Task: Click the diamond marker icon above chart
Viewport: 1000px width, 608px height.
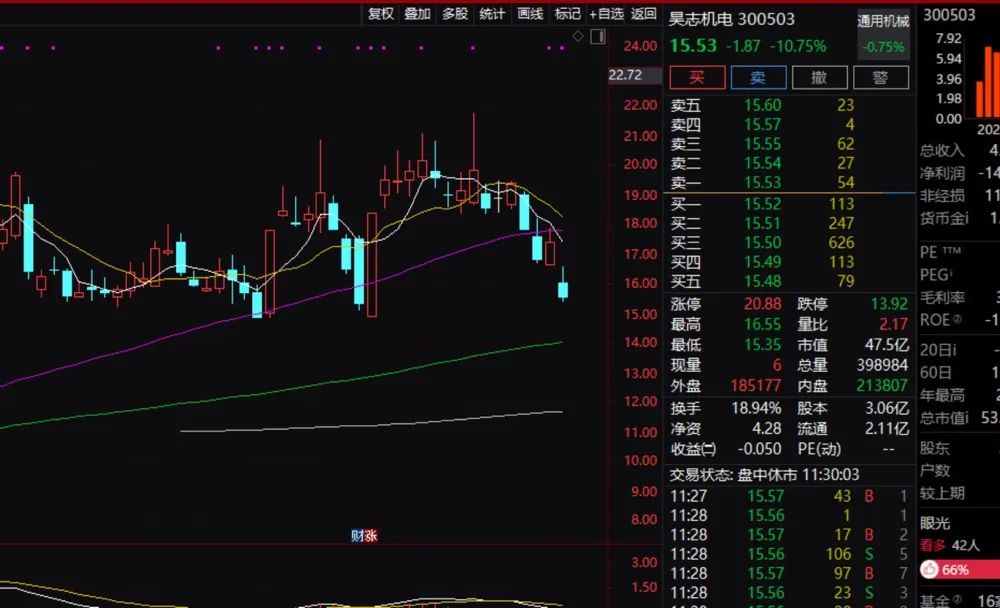Action: [578, 36]
